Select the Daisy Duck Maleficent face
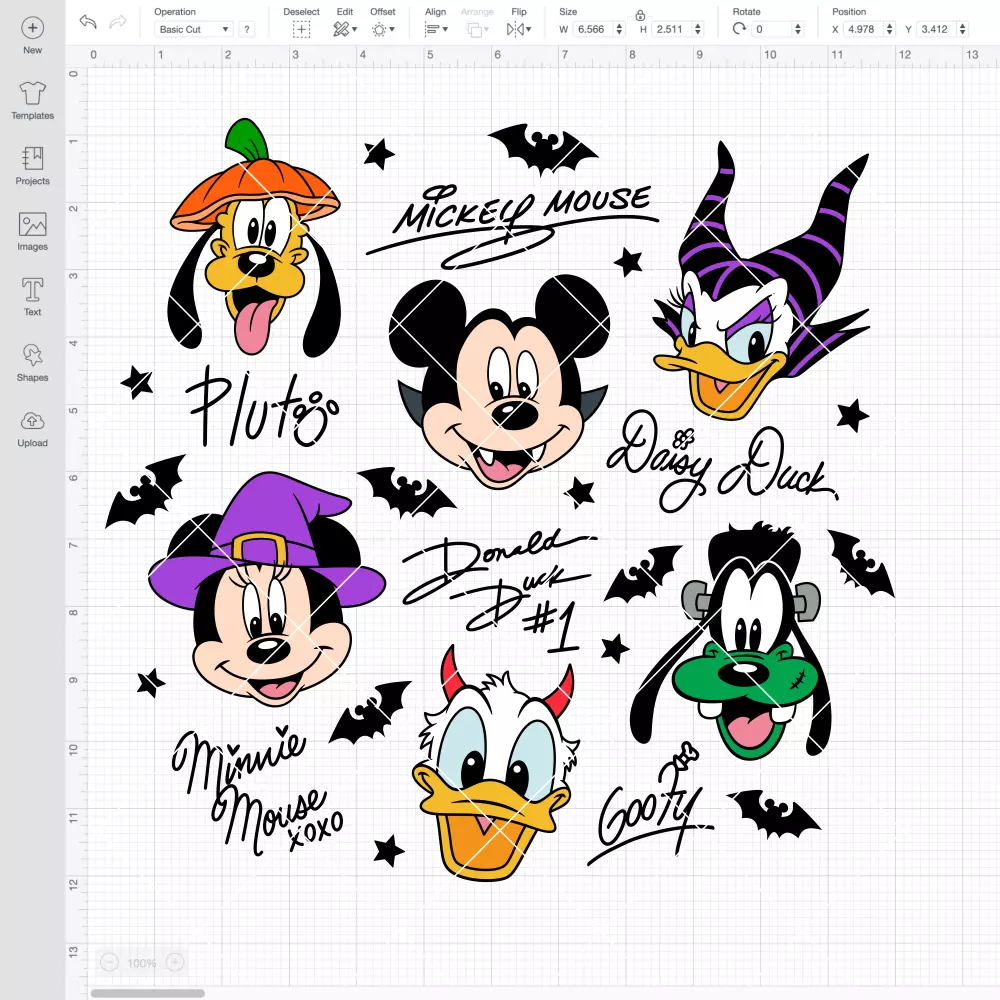Image resolution: width=1000 pixels, height=1000 pixels. click(x=761, y=280)
